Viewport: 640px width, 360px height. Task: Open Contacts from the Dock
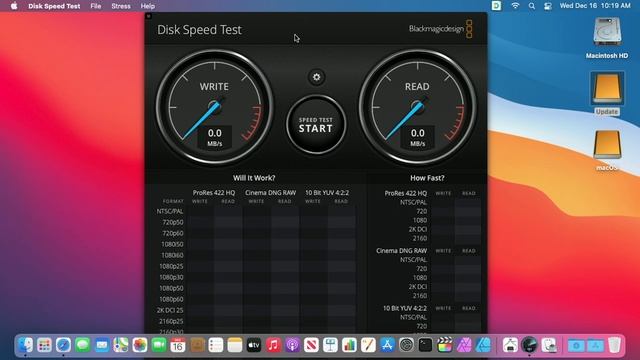(197, 345)
